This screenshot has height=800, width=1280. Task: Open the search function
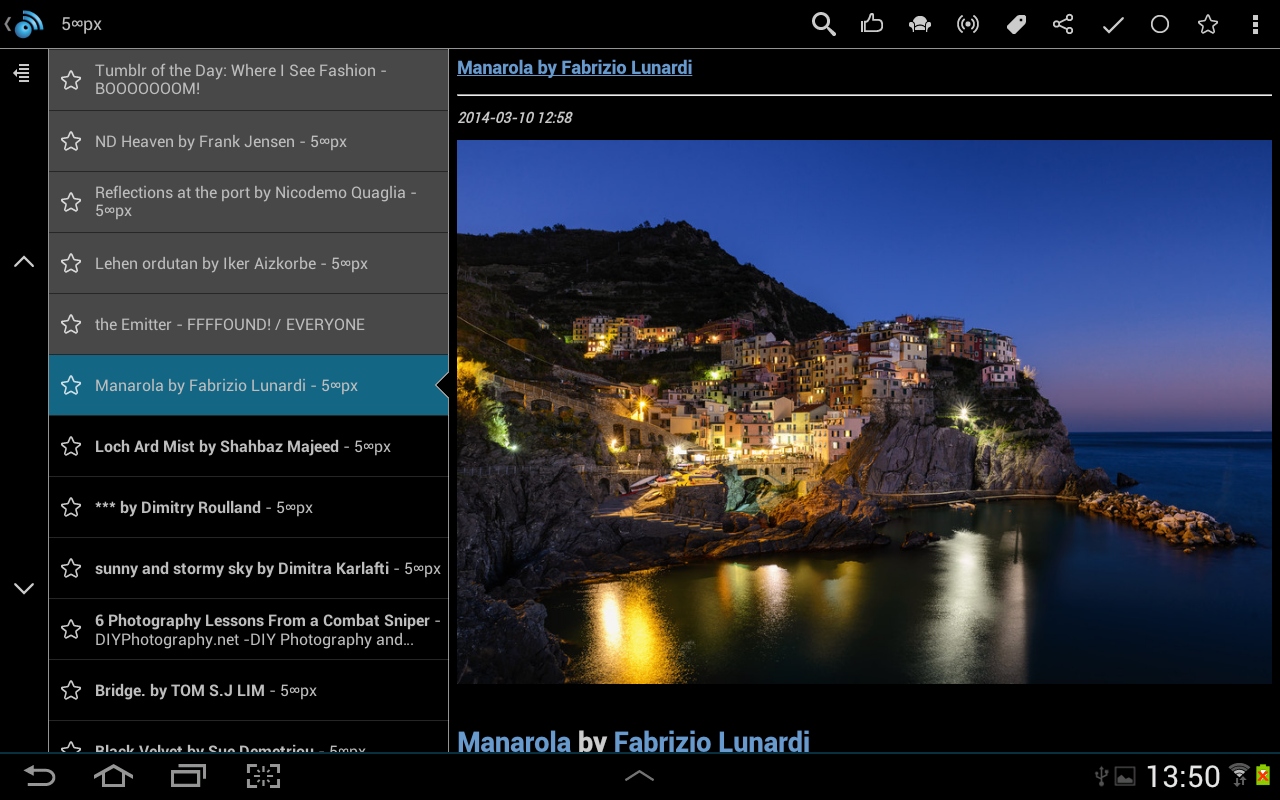point(823,23)
